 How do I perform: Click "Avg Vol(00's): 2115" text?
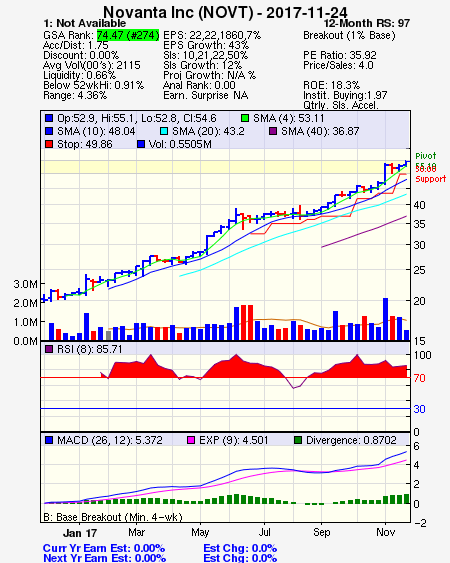(x=92, y=65)
